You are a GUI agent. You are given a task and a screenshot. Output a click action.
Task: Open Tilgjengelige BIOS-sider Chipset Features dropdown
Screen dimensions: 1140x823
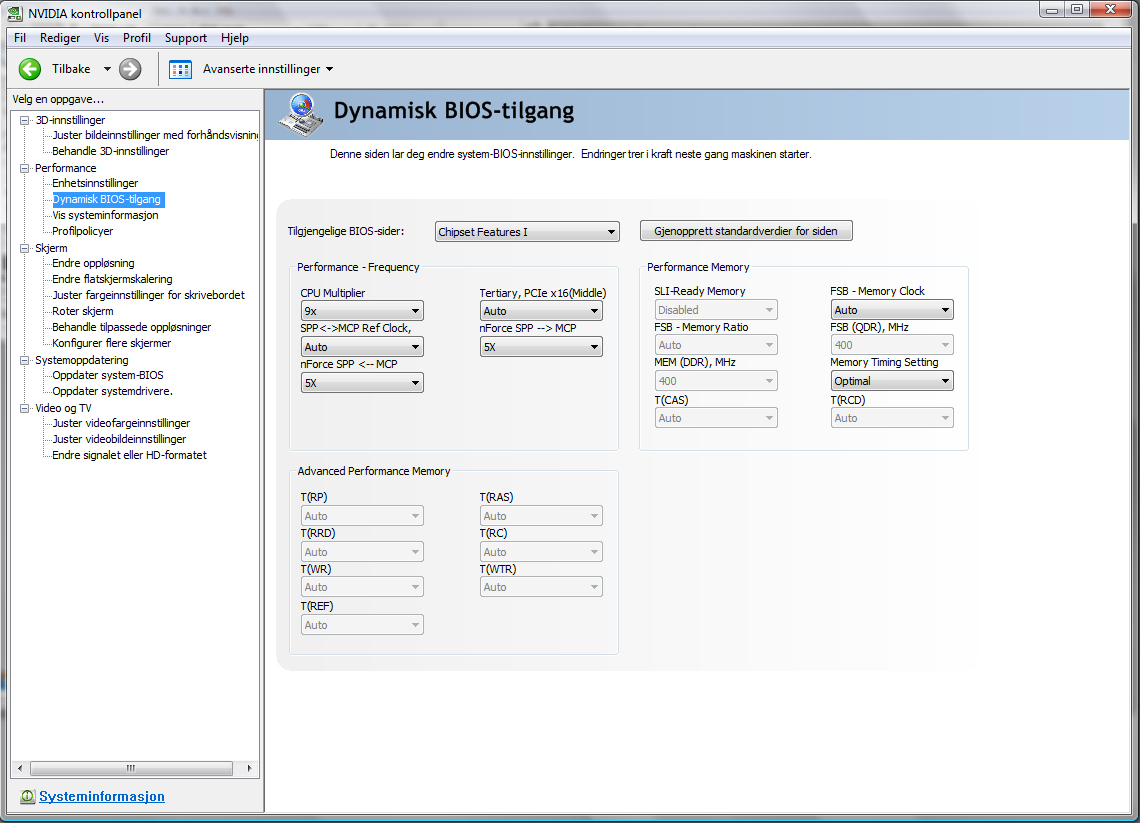click(527, 232)
